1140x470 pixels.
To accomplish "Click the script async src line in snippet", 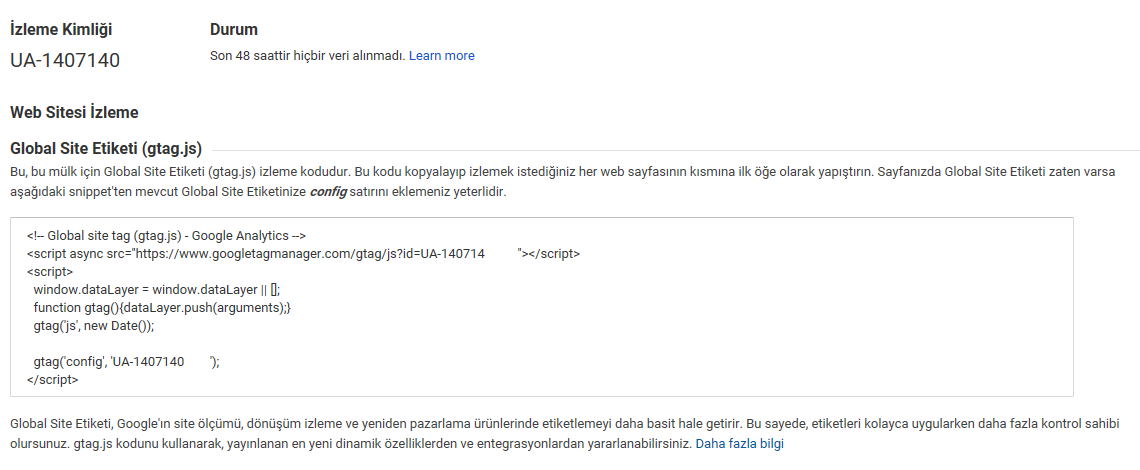I will point(303,254).
